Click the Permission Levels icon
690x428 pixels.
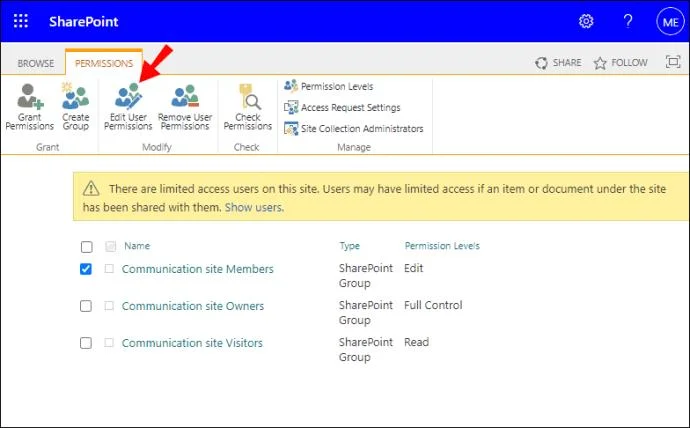(291, 86)
